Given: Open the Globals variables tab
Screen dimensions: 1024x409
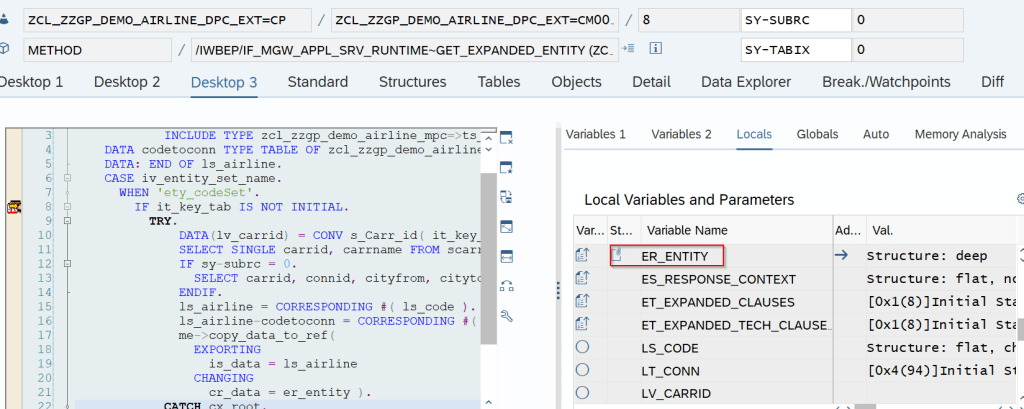Looking at the screenshot, I should coord(817,134).
